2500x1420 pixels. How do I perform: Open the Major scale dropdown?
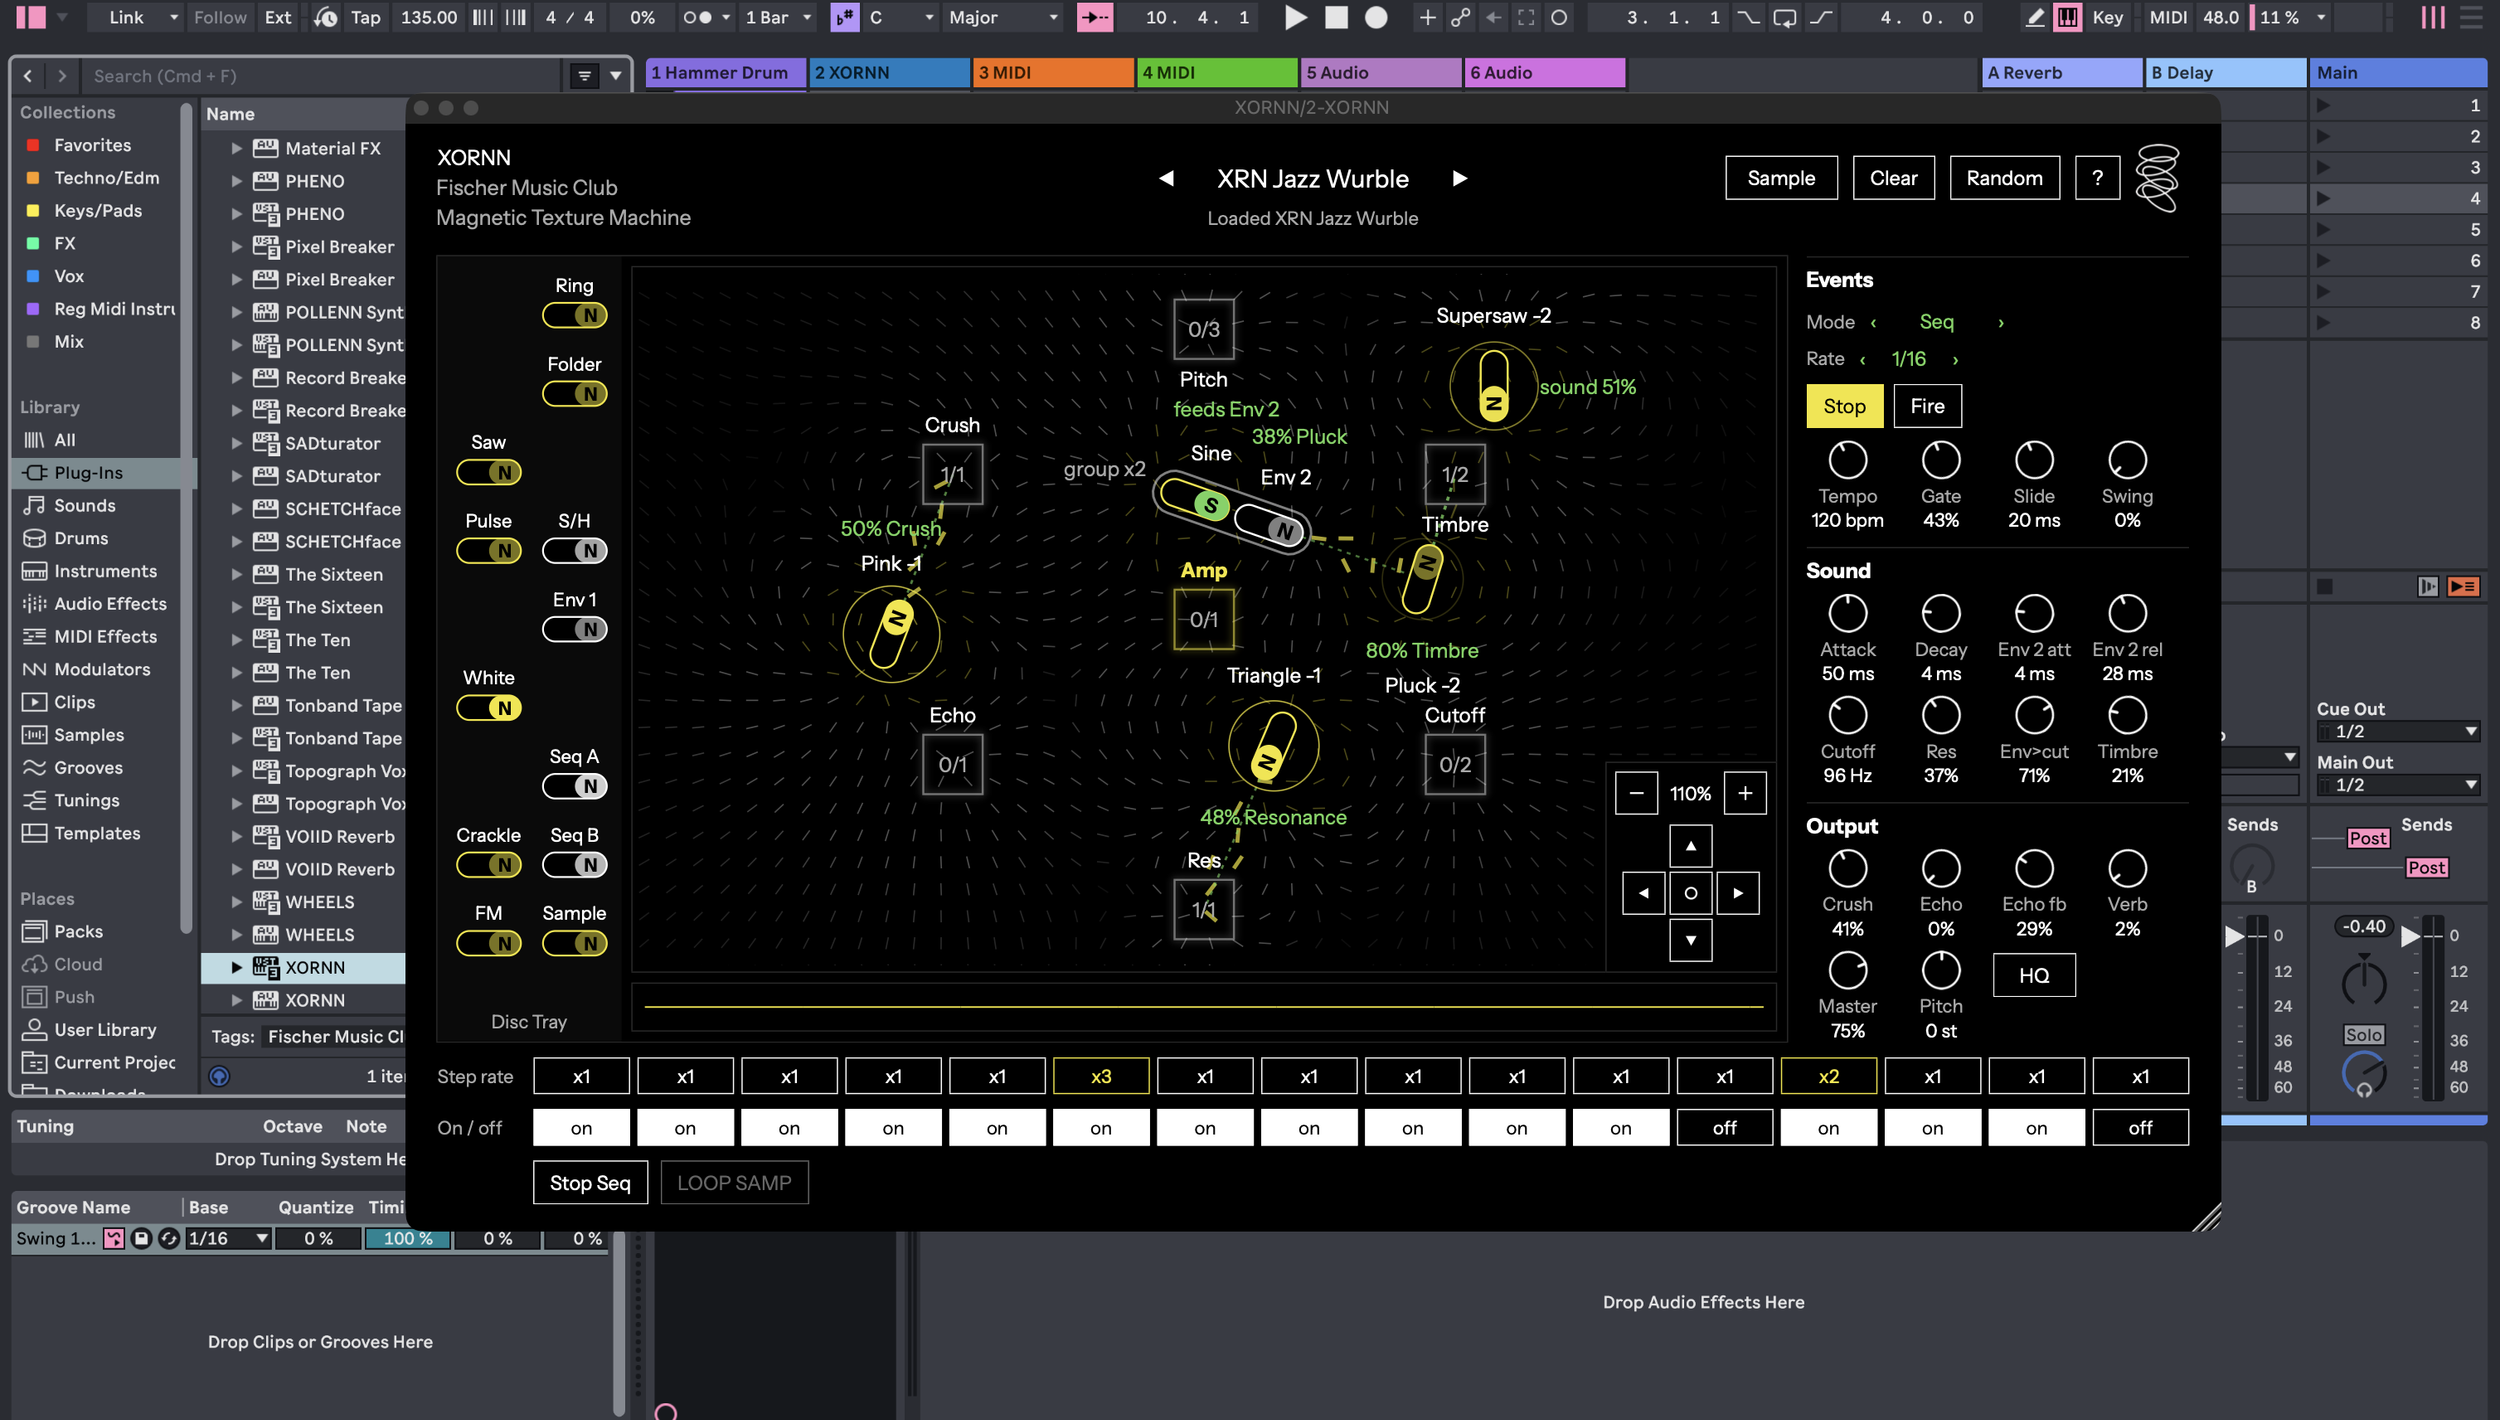click(x=1001, y=17)
